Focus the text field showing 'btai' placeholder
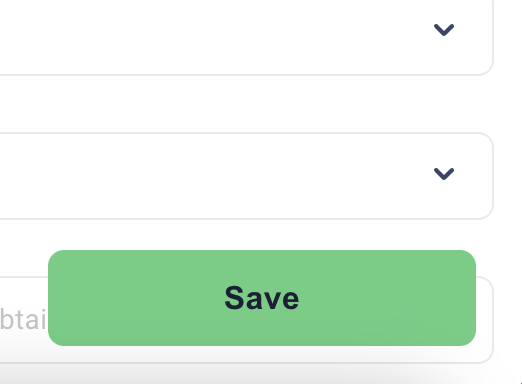This screenshot has height=384, width=522. 23,320
